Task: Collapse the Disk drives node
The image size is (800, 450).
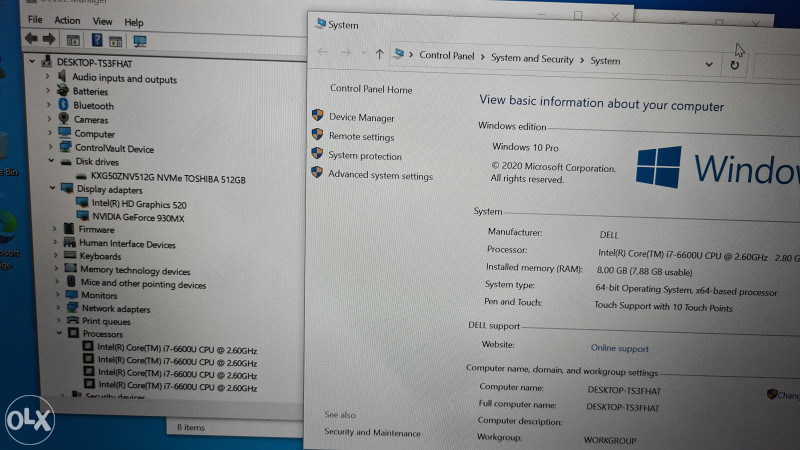Action: click(51, 161)
